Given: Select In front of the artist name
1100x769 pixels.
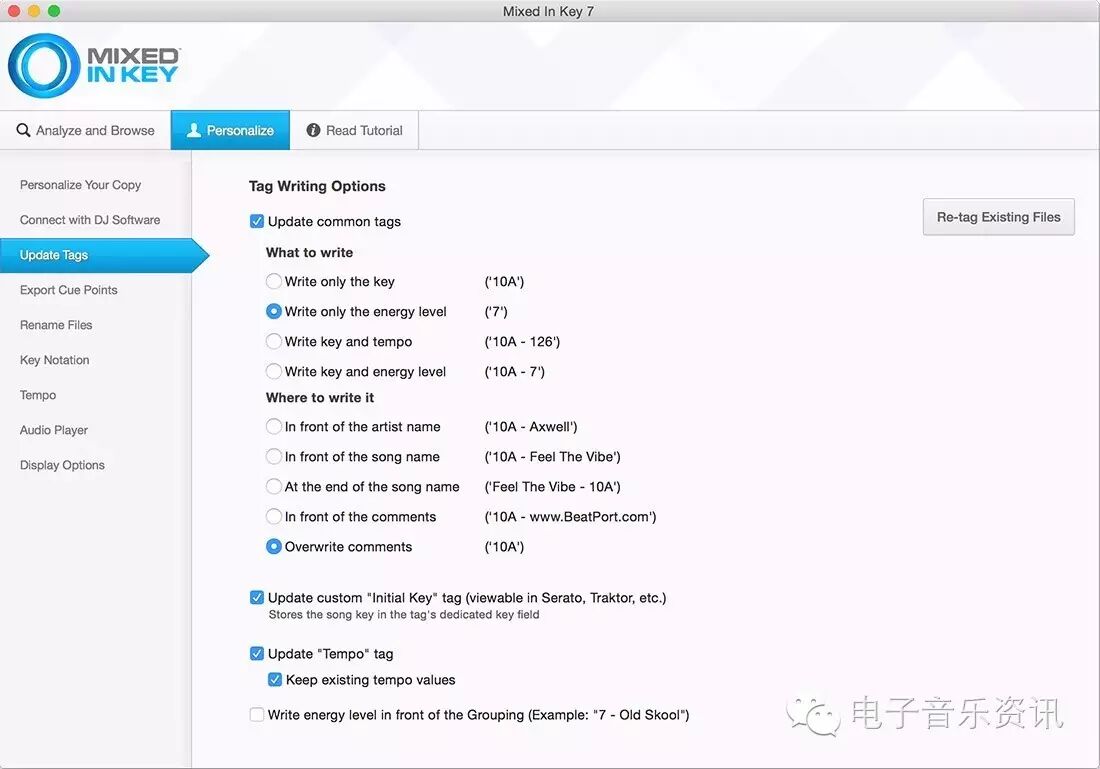Looking at the screenshot, I should pyautogui.click(x=274, y=427).
